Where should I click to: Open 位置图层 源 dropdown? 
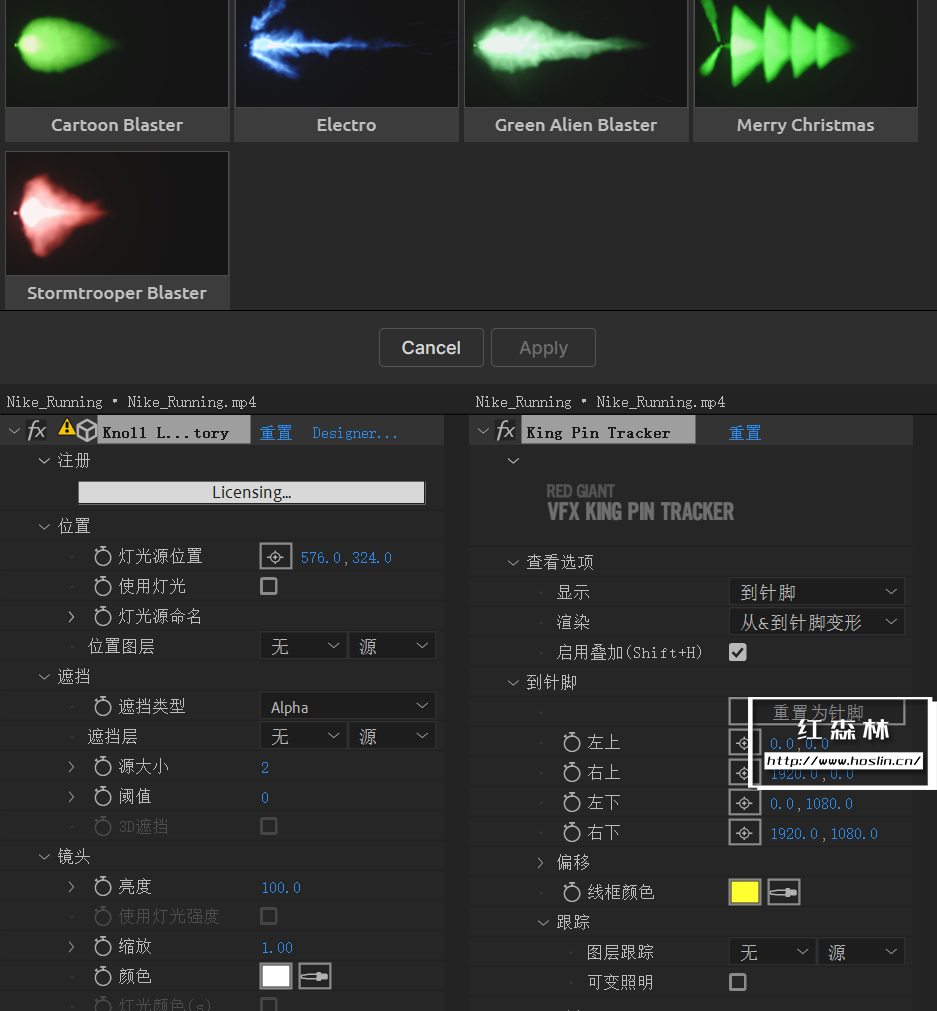tap(392, 646)
